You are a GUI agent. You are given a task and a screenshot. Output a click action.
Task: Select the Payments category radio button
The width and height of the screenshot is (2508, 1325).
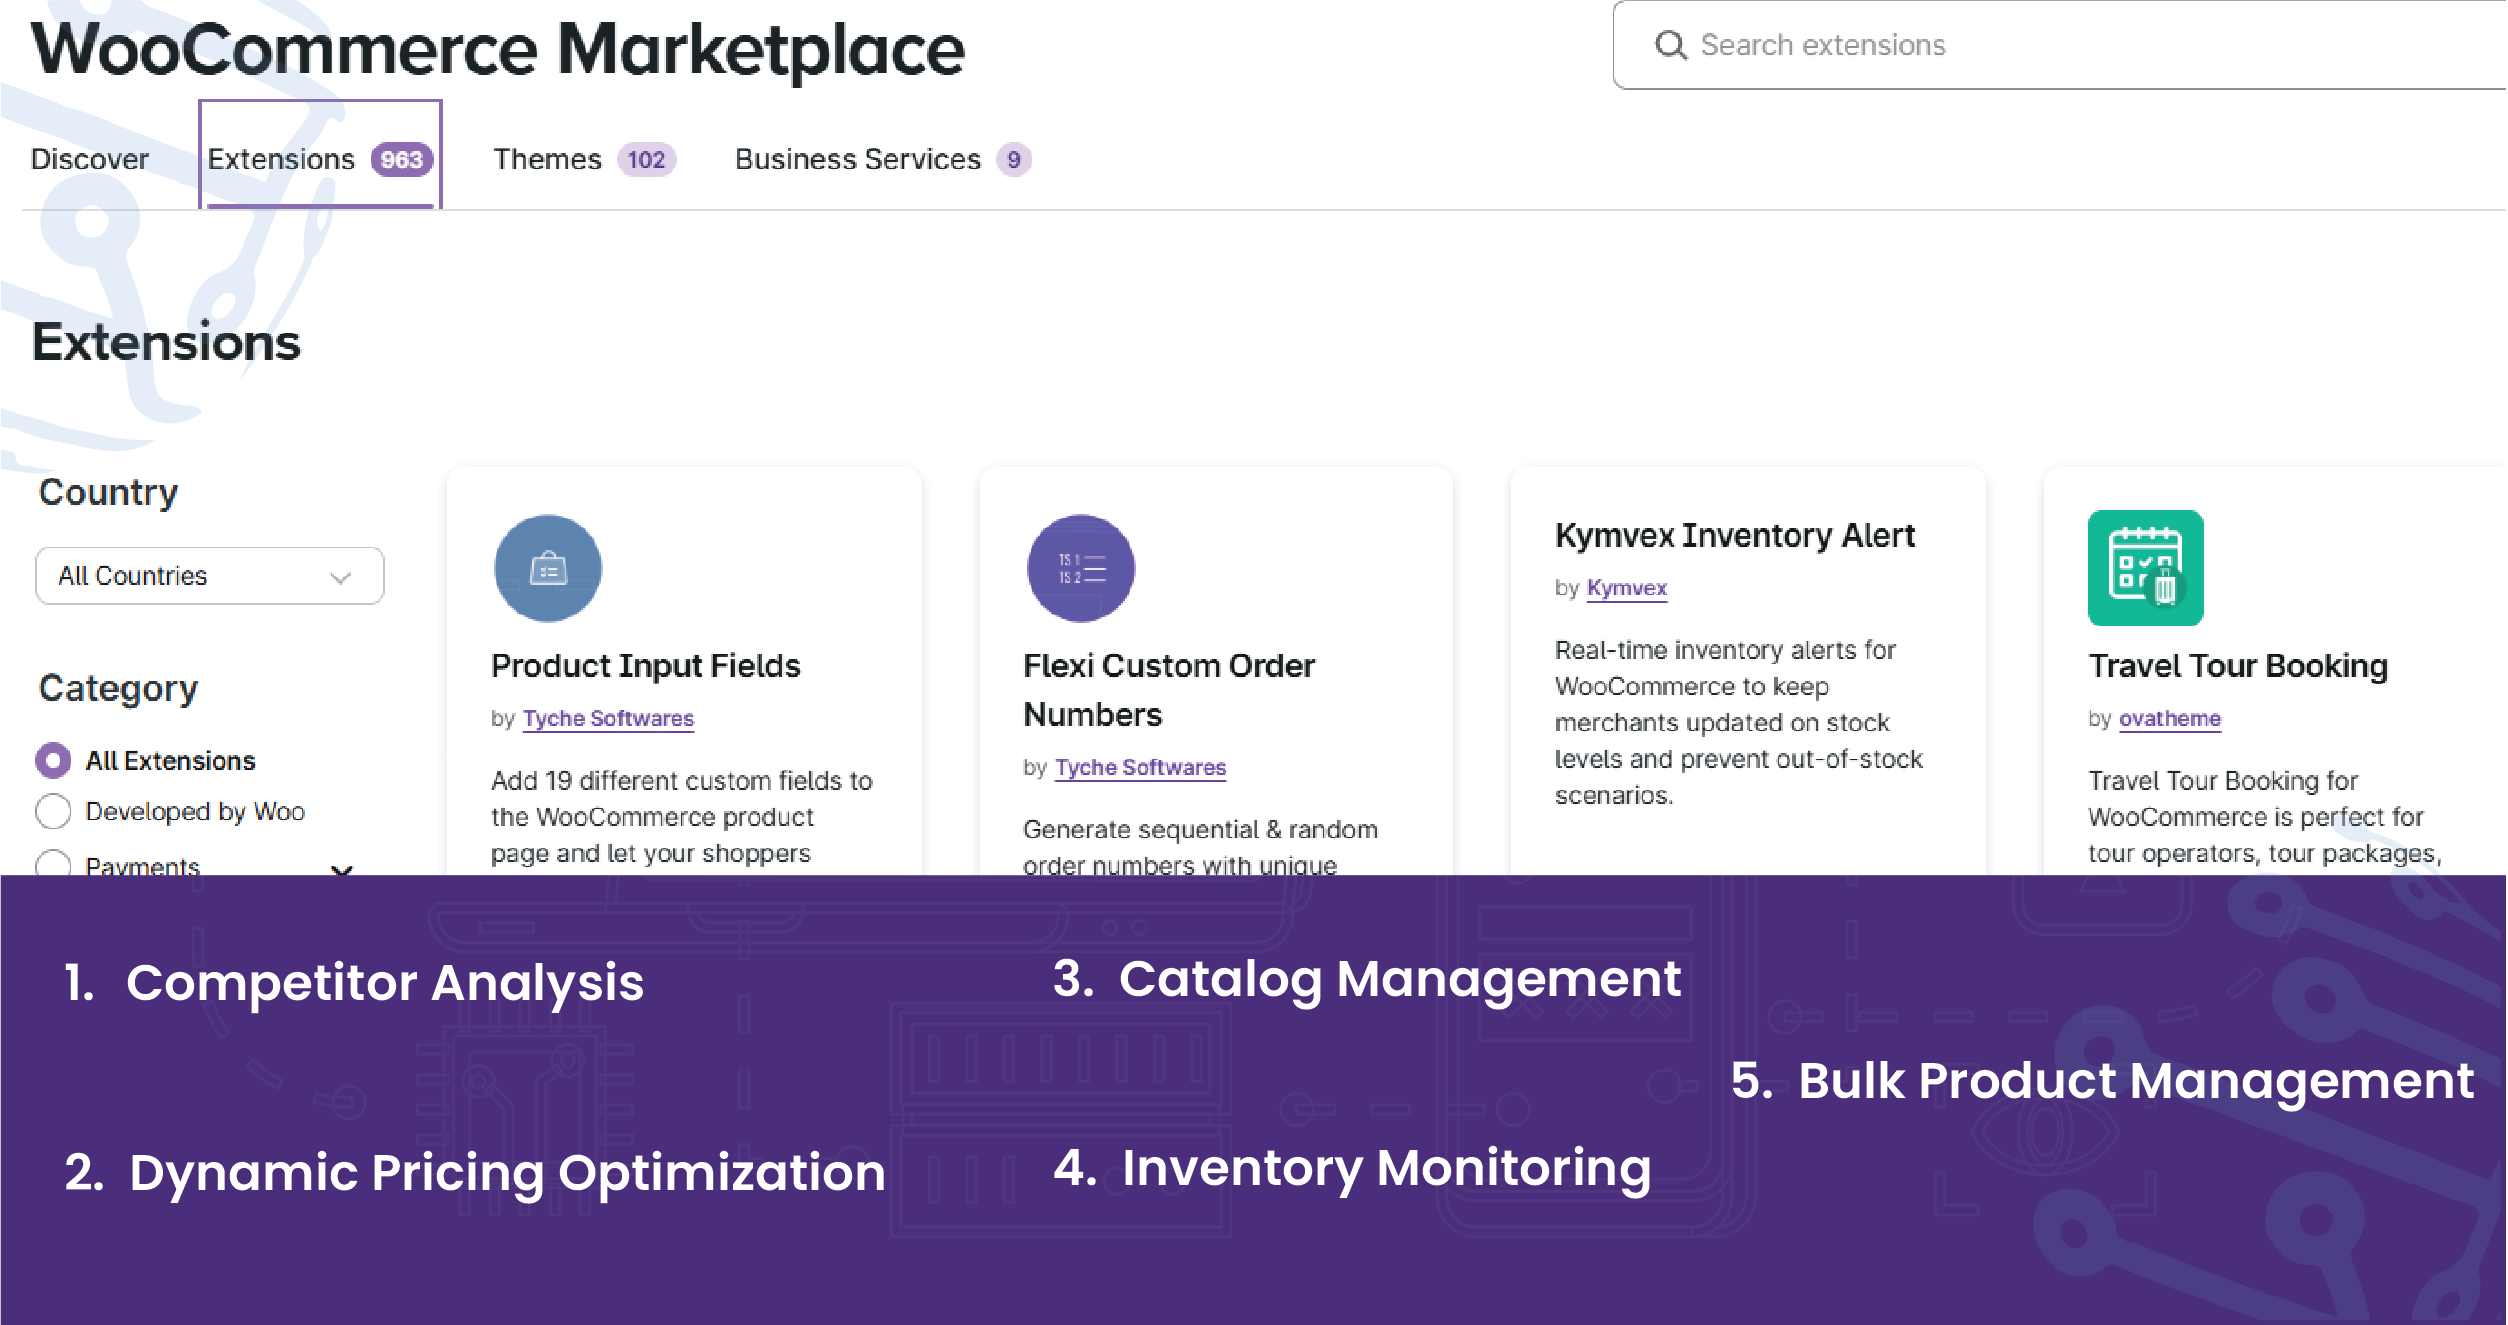pos(53,863)
